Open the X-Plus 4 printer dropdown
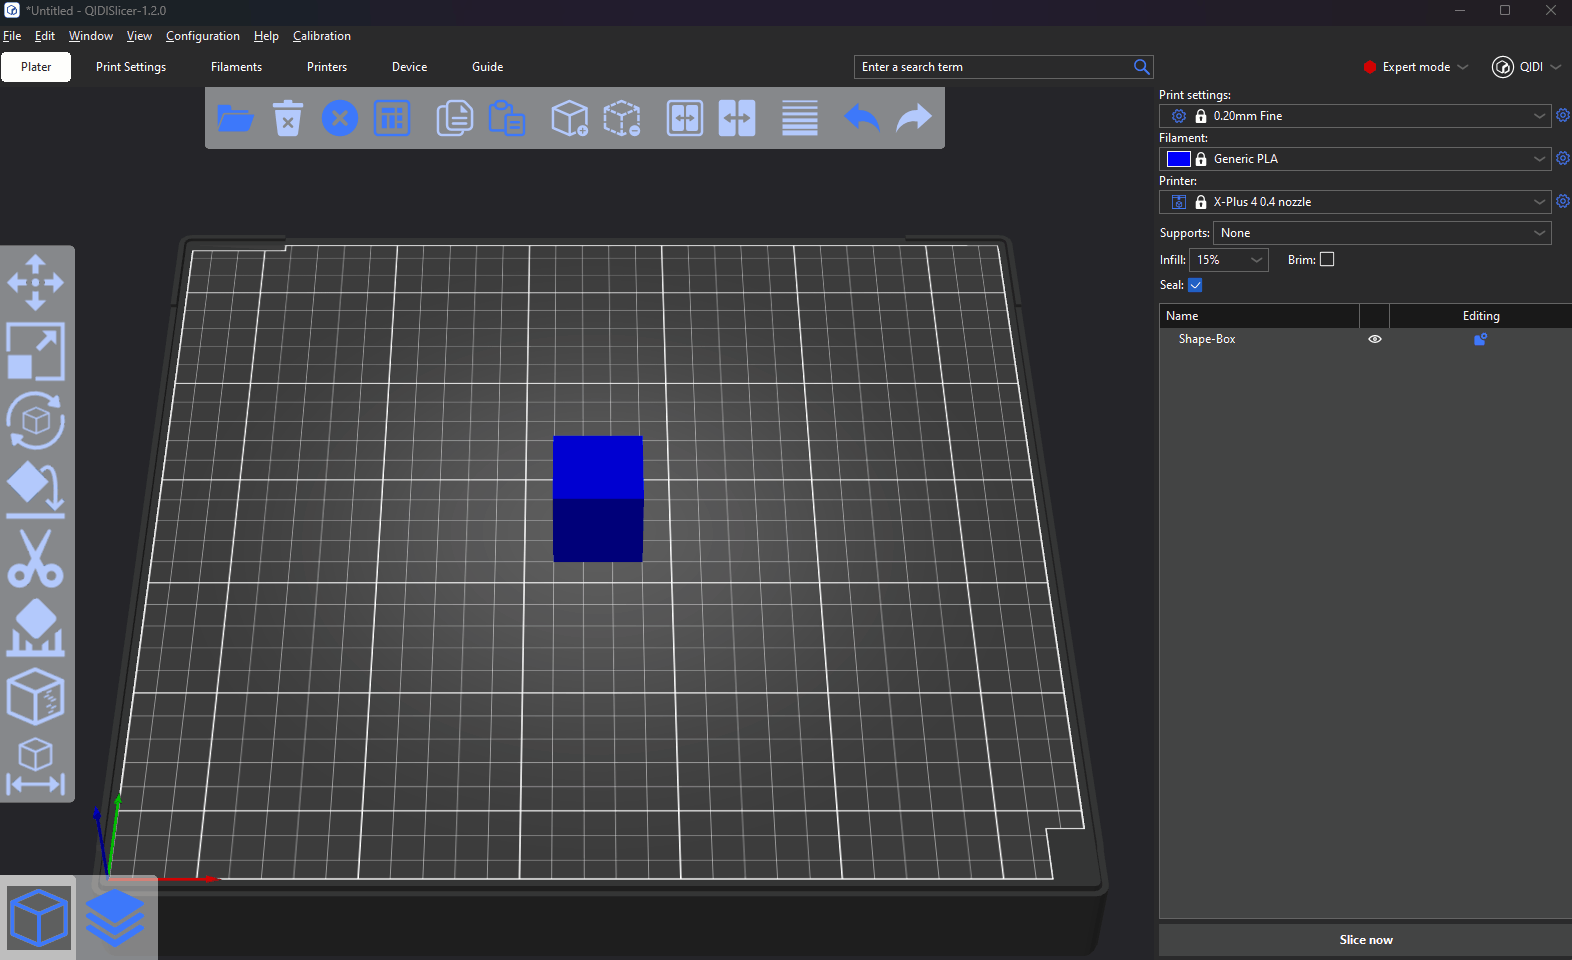The image size is (1572, 960). [1355, 202]
